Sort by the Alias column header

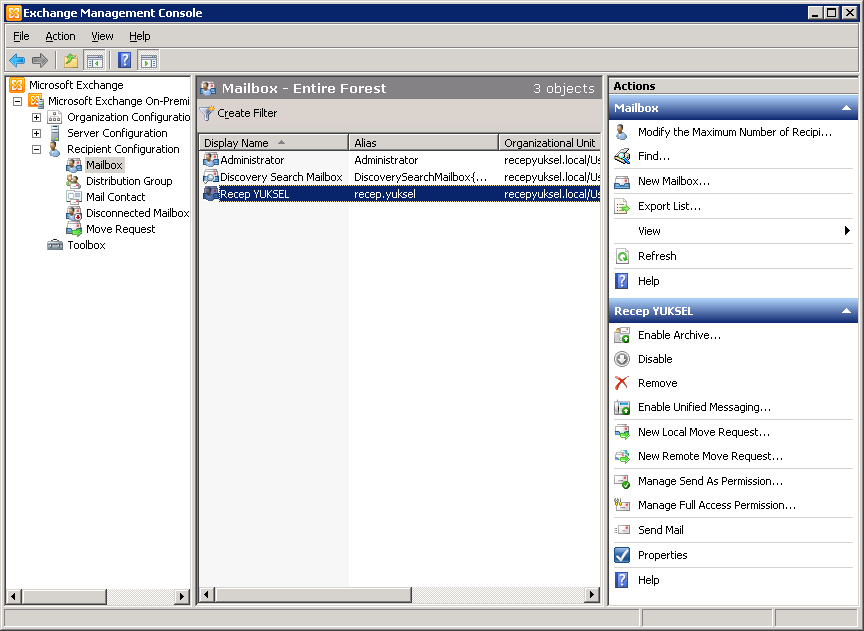423,143
